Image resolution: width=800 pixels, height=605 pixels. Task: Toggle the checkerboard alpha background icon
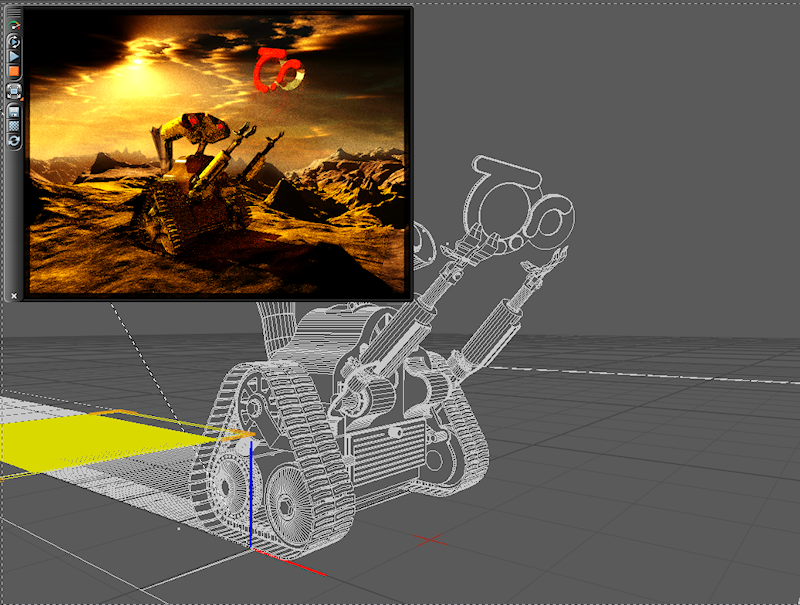click(x=14, y=125)
